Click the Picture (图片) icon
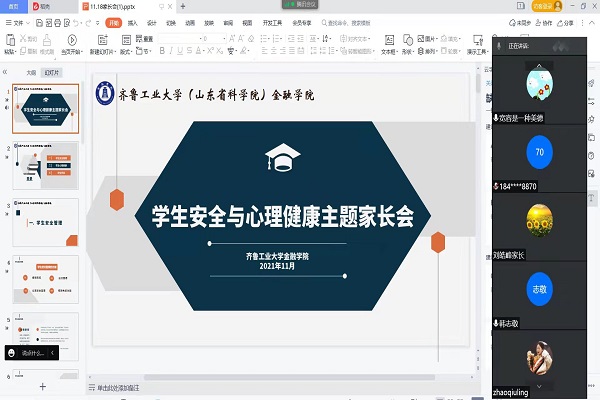This screenshot has height=400, width=600. coord(421,39)
